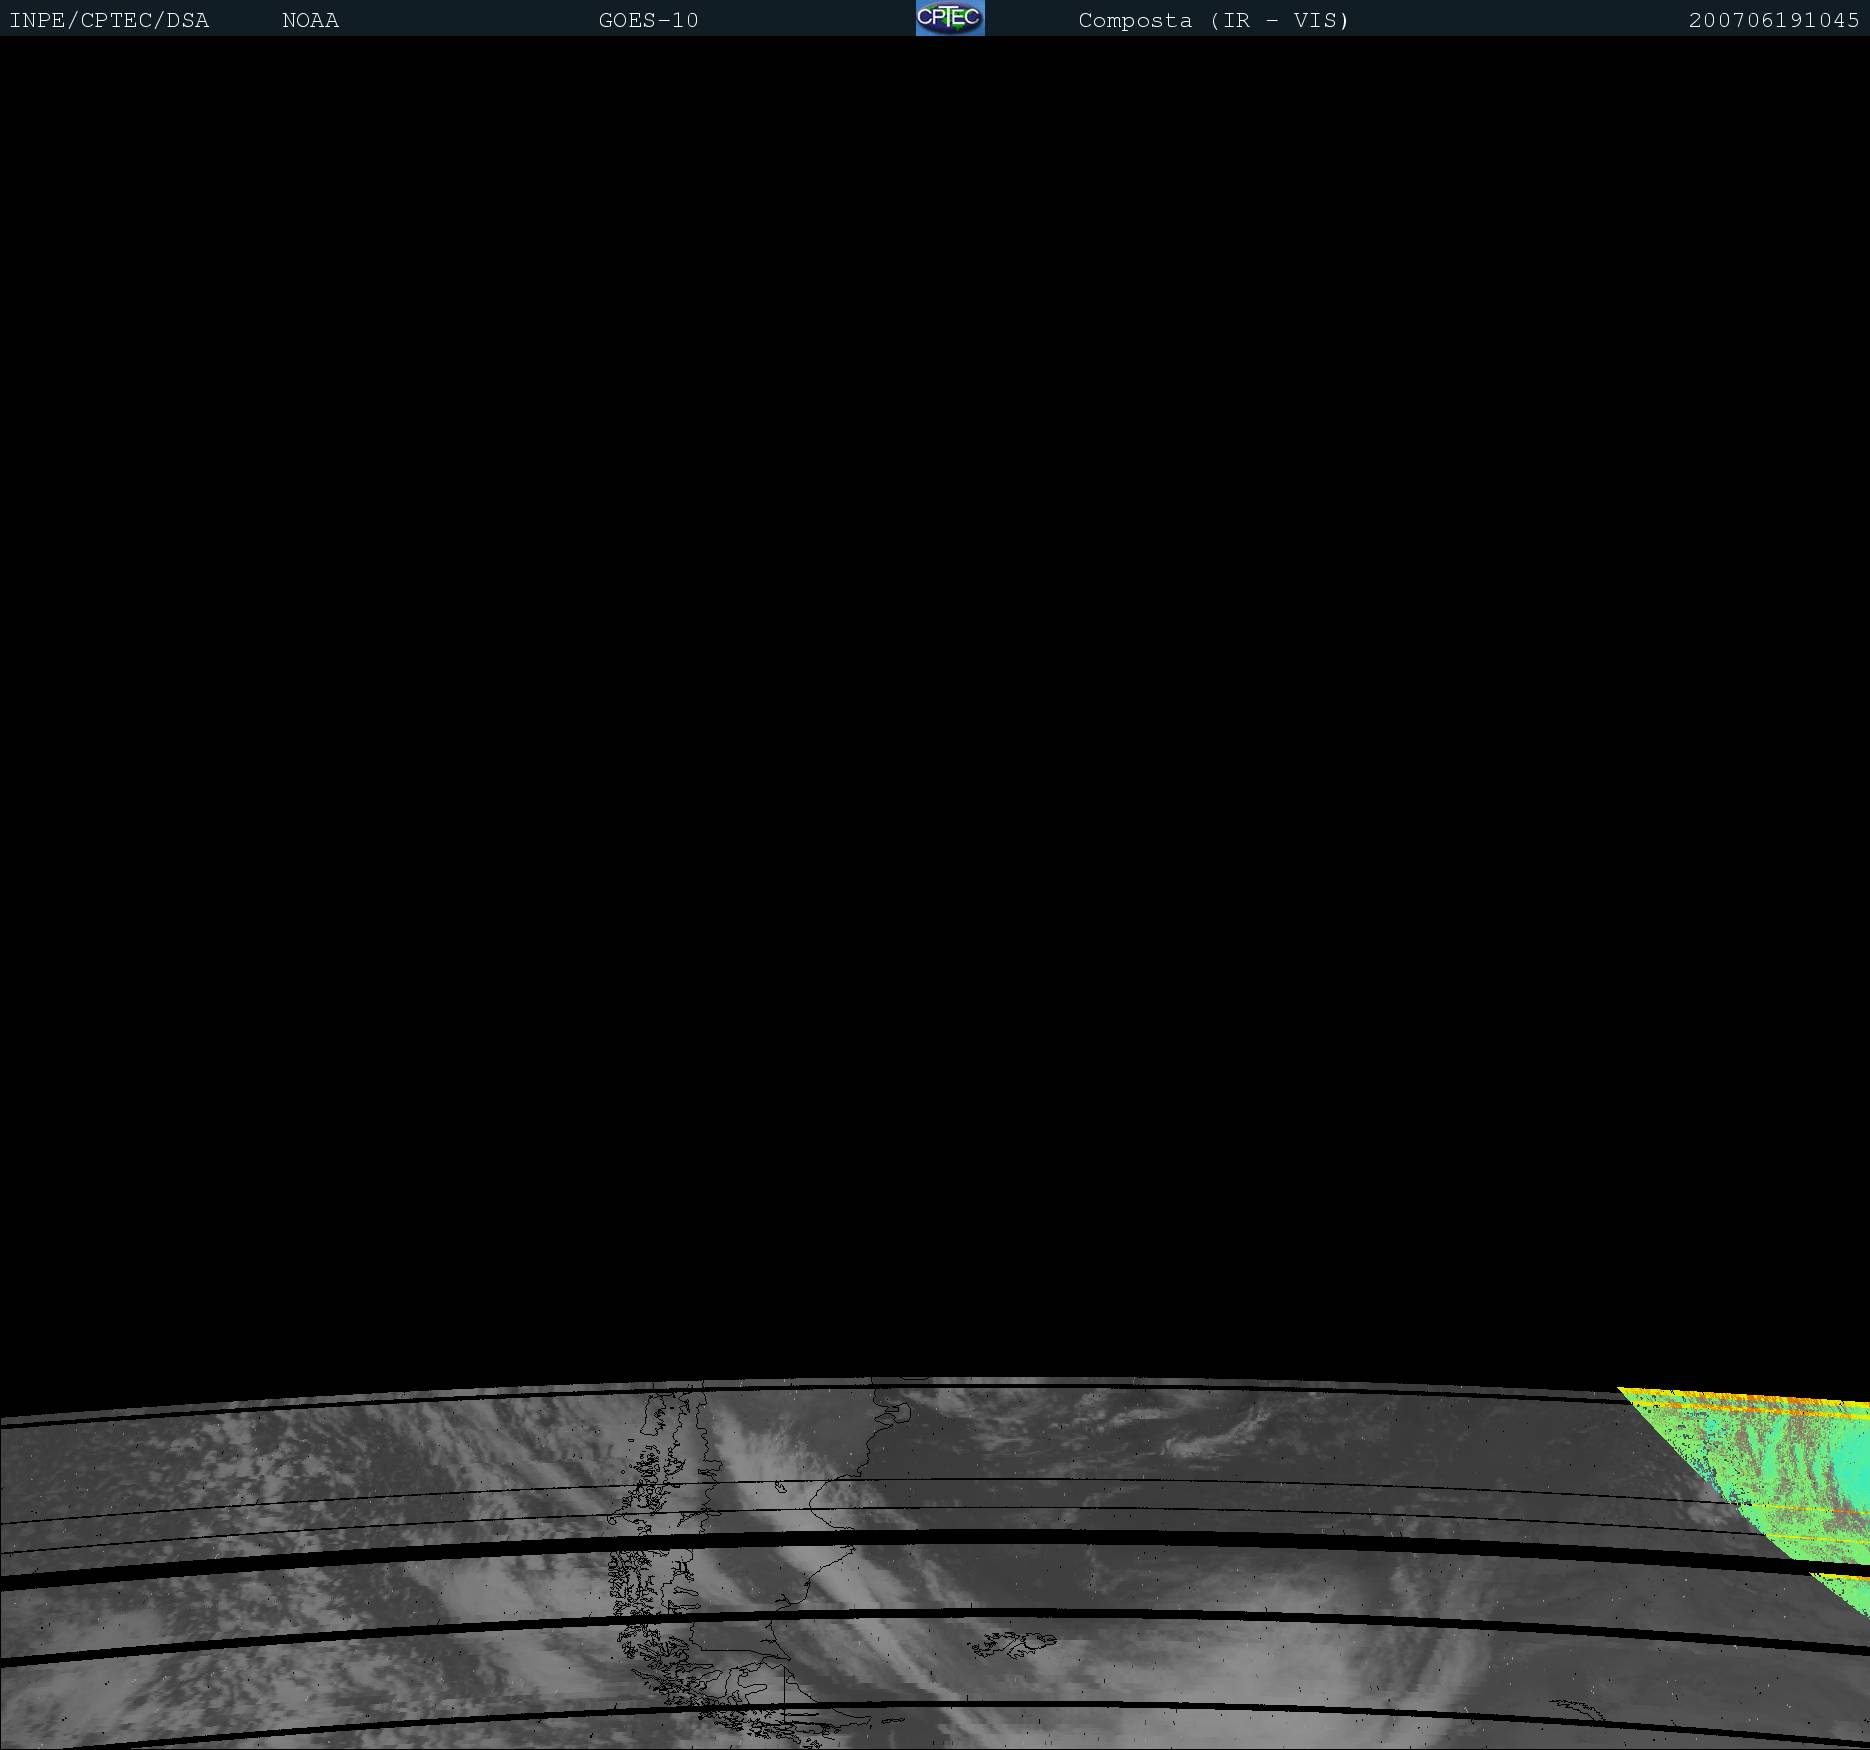
Task: Click the INPE/CPTEC/DSA header text
Action: 109,20
